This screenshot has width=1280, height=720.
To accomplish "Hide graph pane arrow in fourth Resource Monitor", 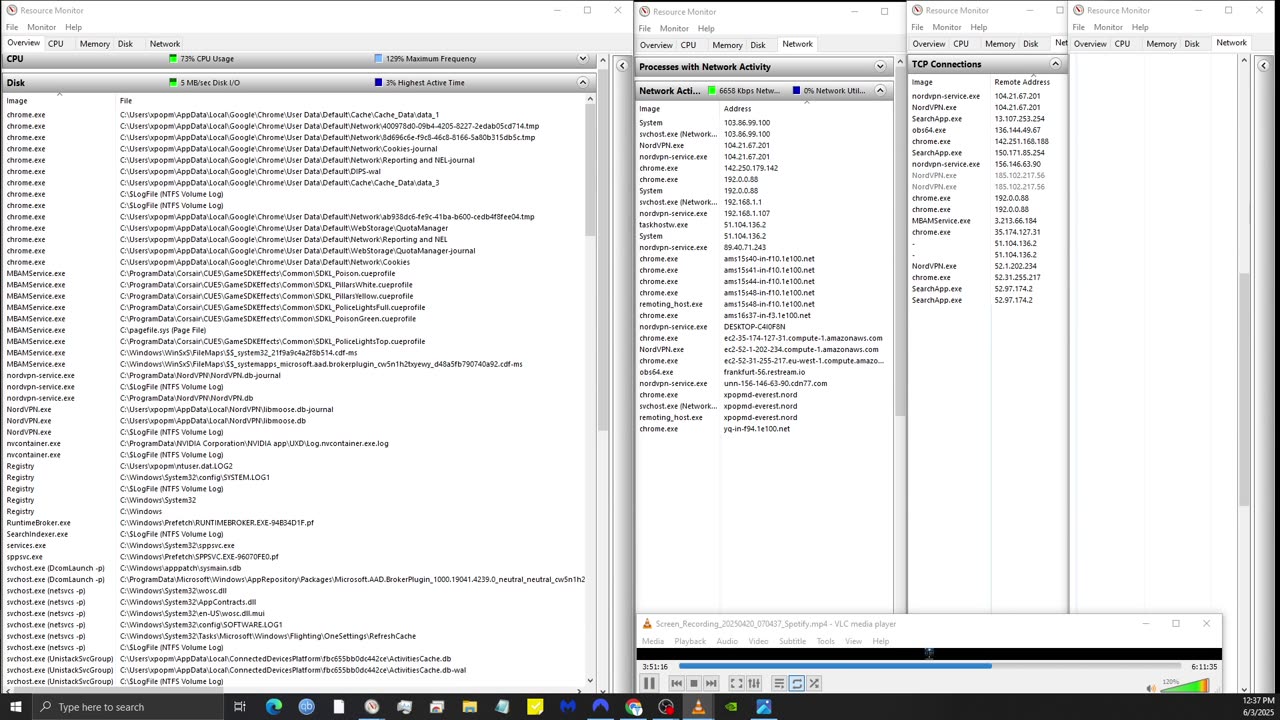I will coord(1263,66).
